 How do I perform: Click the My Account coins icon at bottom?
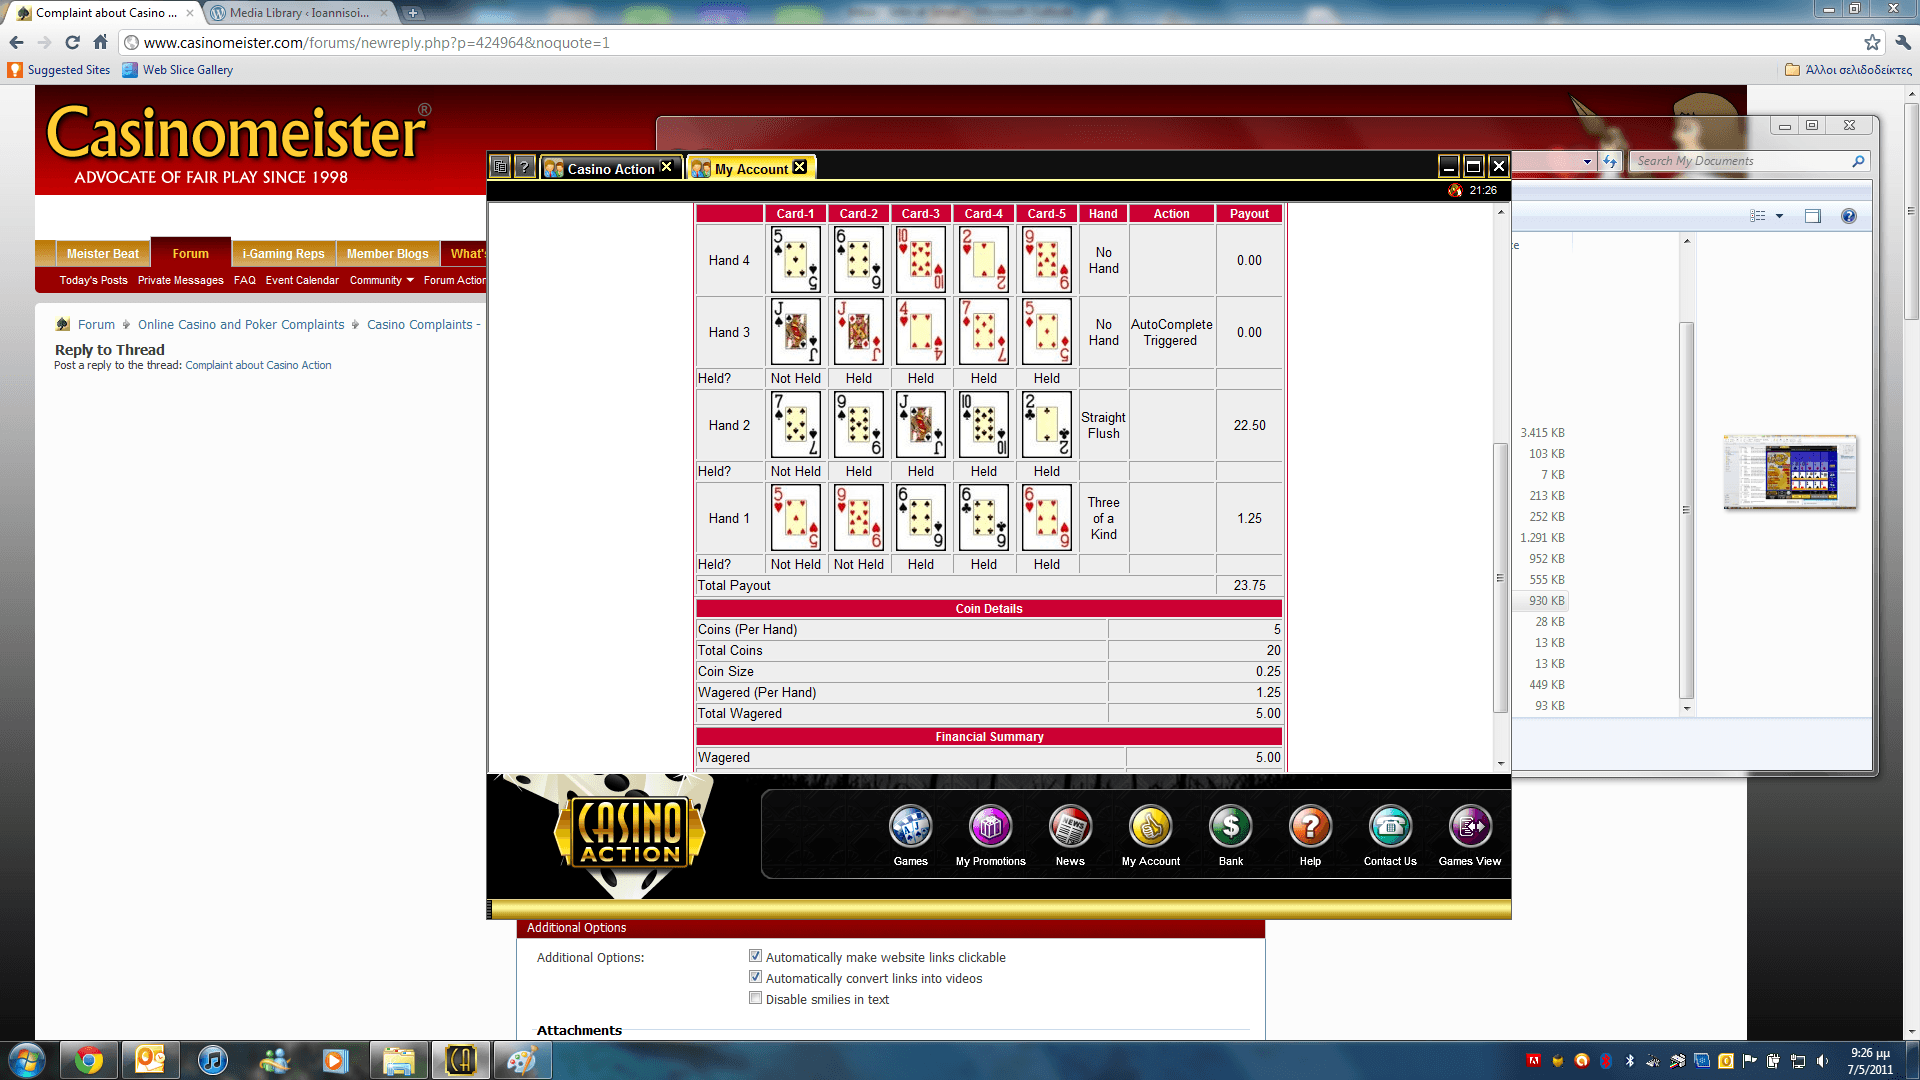pyautogui.click(x=1150, y=827)
